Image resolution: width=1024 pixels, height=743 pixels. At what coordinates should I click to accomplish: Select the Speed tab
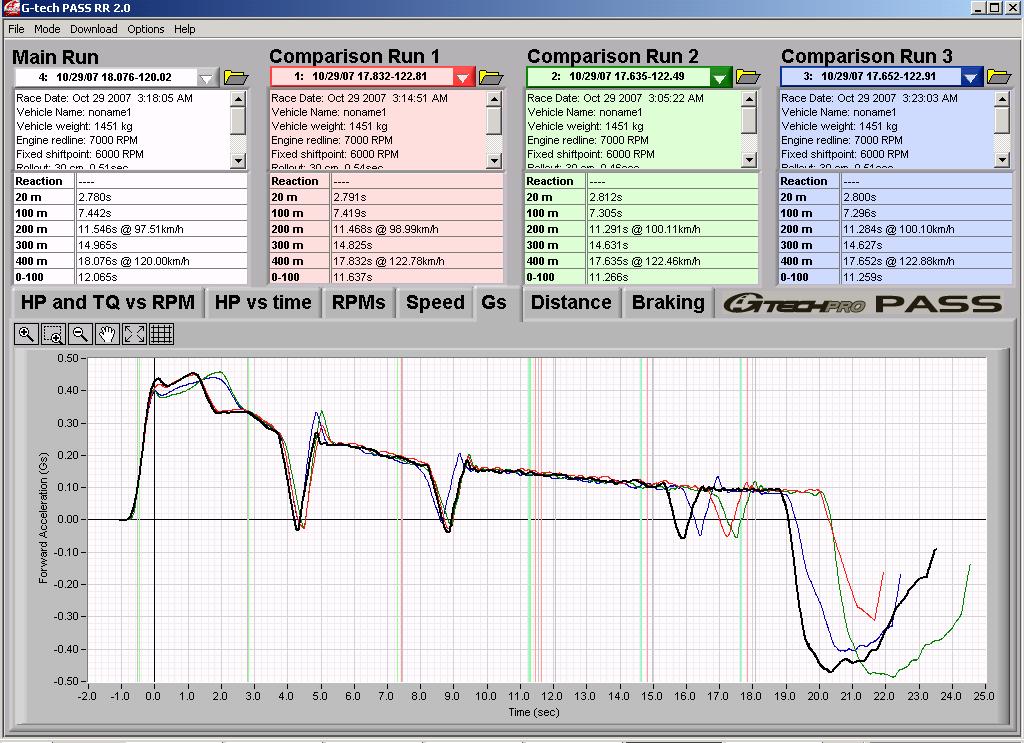434,303
